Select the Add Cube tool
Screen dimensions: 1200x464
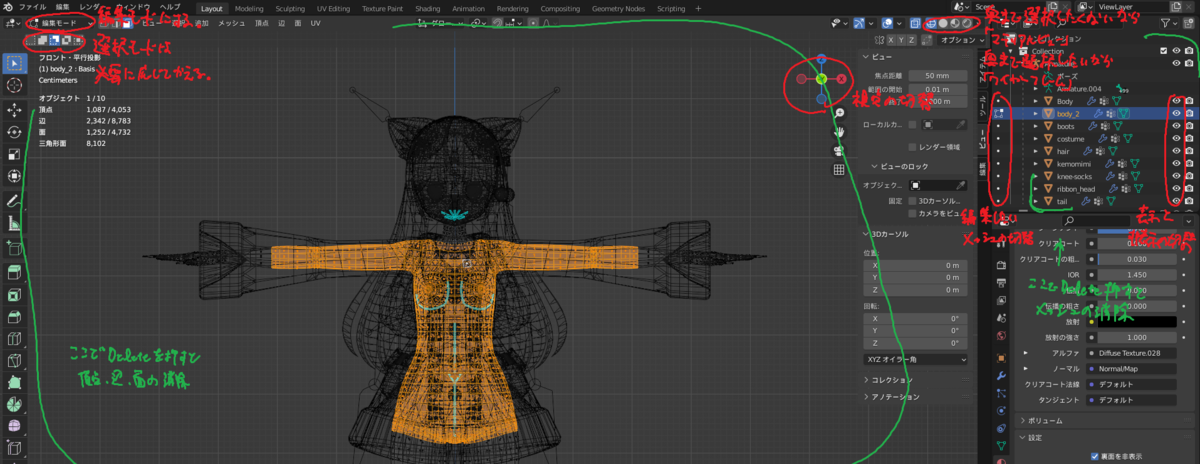point(14,247)
